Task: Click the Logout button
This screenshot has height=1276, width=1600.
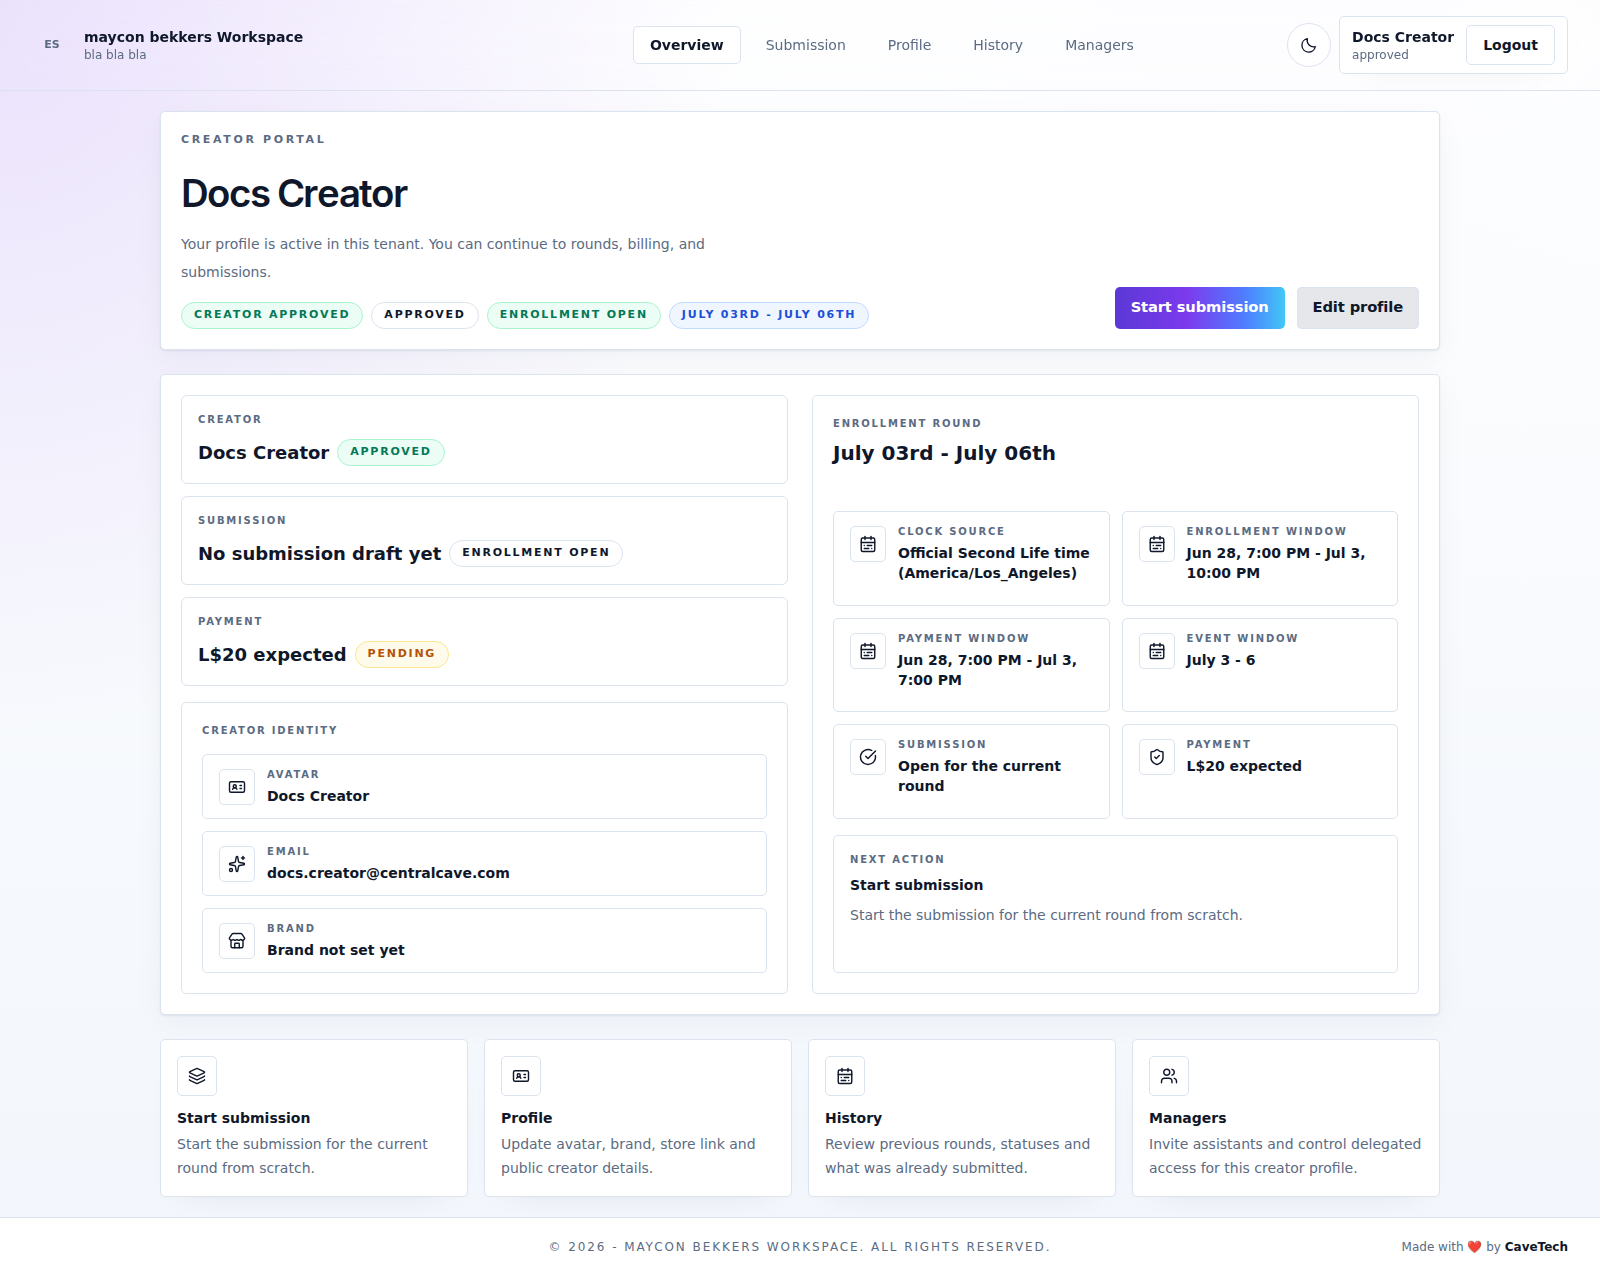Action: coord(1510,45)
